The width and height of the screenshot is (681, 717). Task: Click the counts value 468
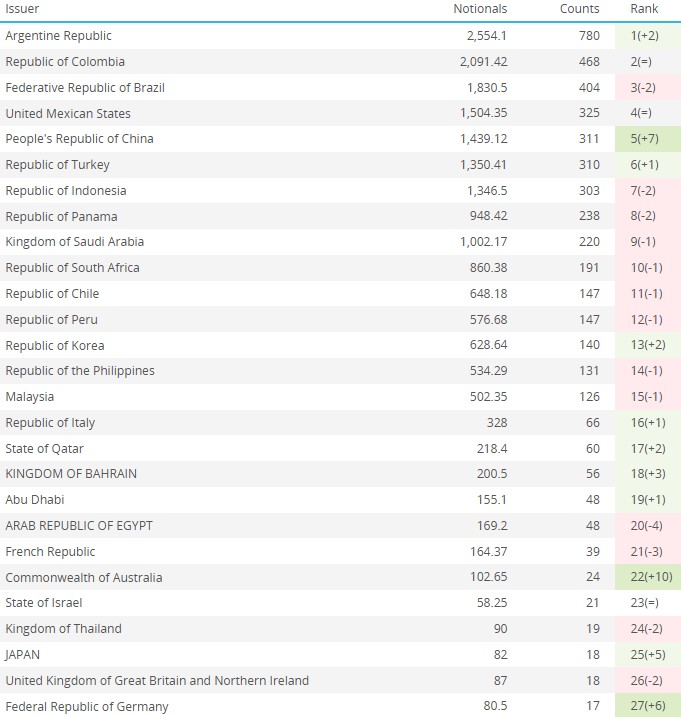click(589, 62)
